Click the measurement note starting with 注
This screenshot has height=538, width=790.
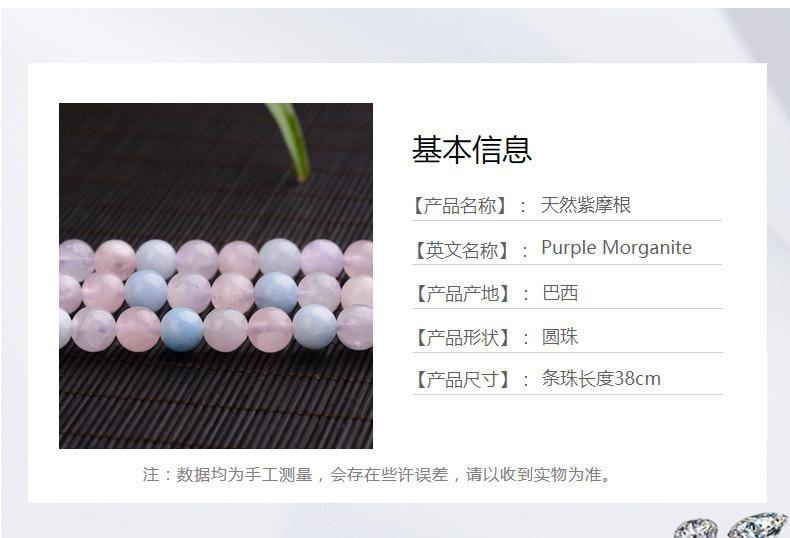pyautogui.click(x=376, y=474)
